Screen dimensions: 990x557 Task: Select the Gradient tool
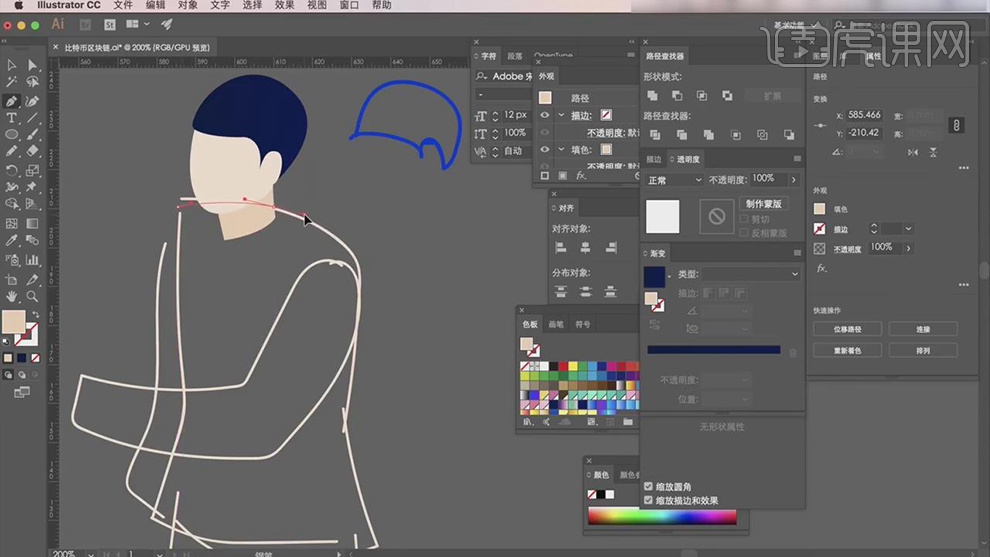(32, 224)
